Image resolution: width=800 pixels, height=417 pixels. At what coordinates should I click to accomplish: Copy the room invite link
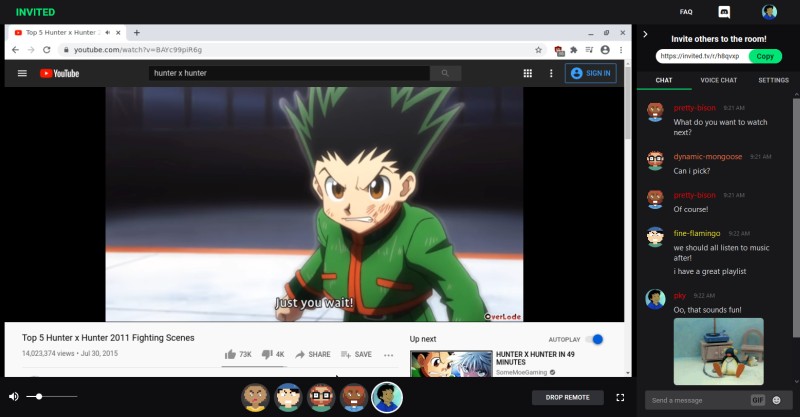(765, 56)
